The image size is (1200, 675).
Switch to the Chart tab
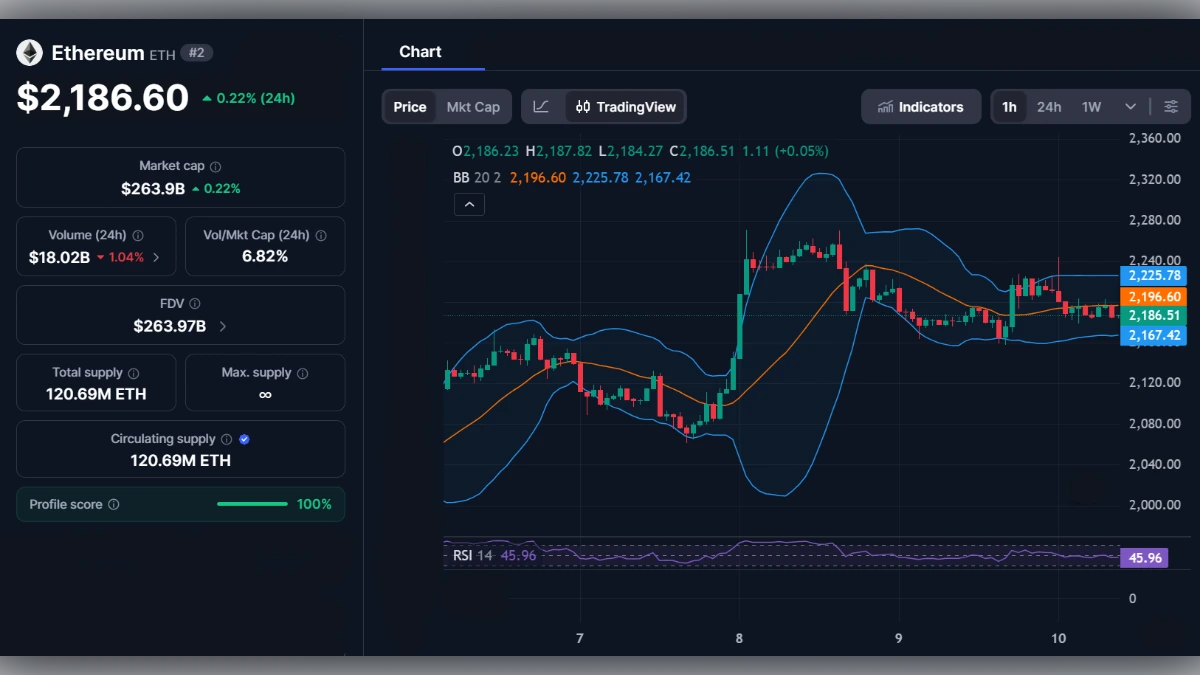[420, 52]
